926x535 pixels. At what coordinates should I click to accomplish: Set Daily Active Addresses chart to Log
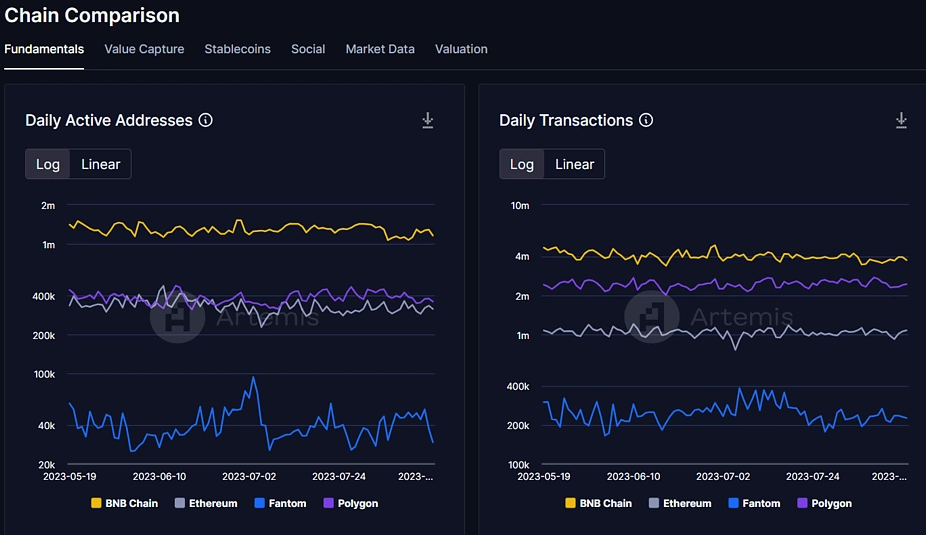(48, 164)
